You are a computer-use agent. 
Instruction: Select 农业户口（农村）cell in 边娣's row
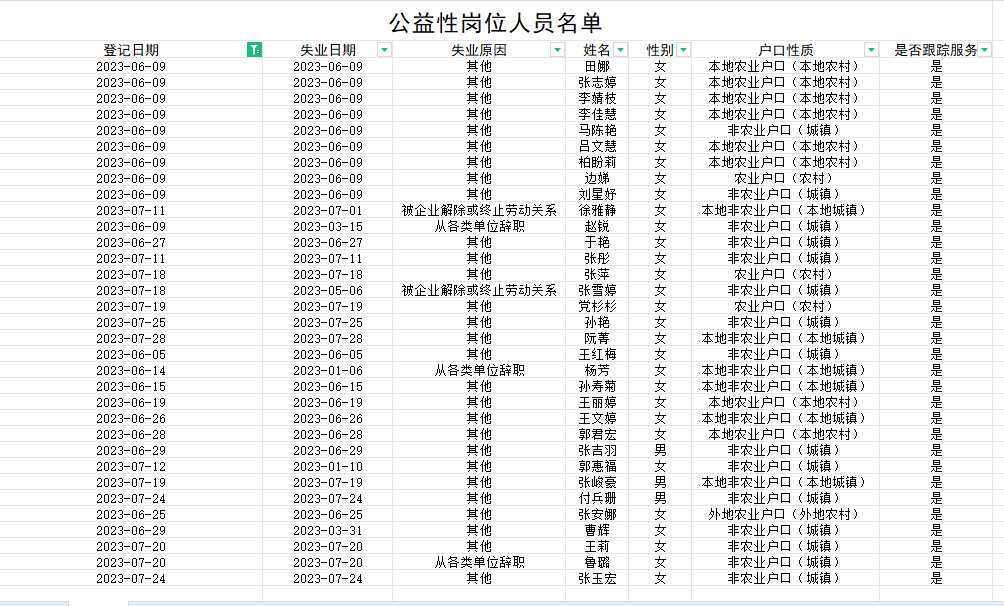[x=783, y=179]
